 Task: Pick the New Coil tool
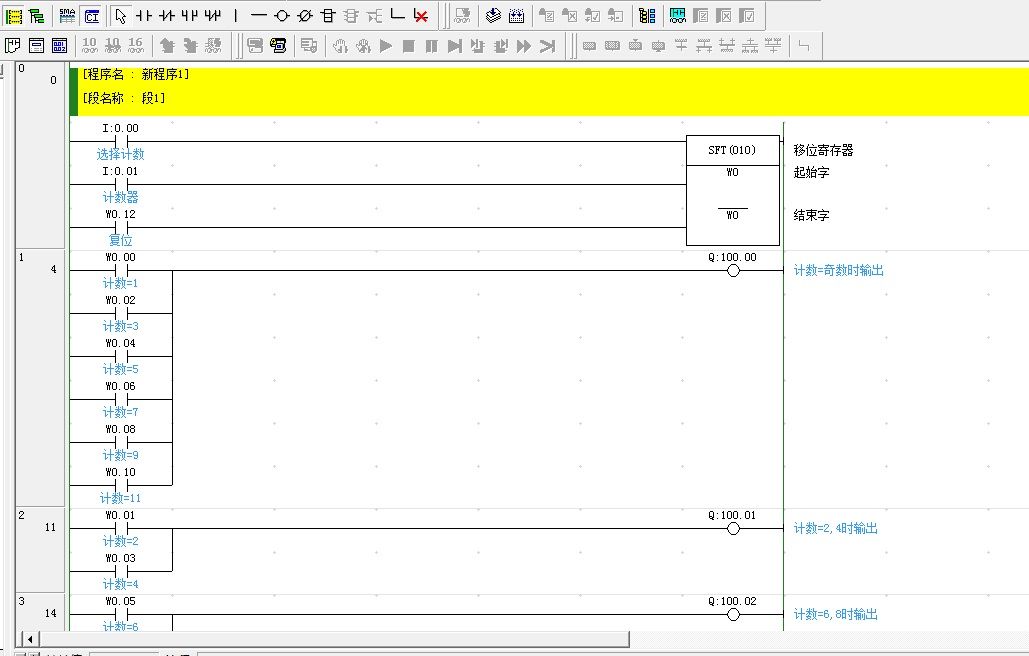282,16
